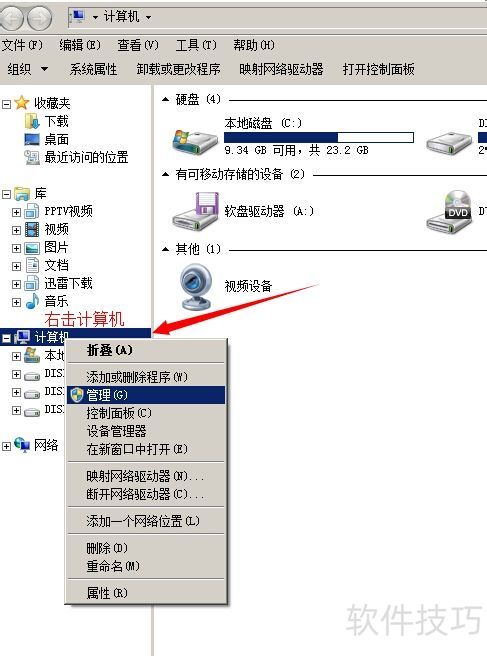This screenshot has width=487, height=656.
Task: Collapse the 收藏夹 tree node
Action: coord(6,104)
